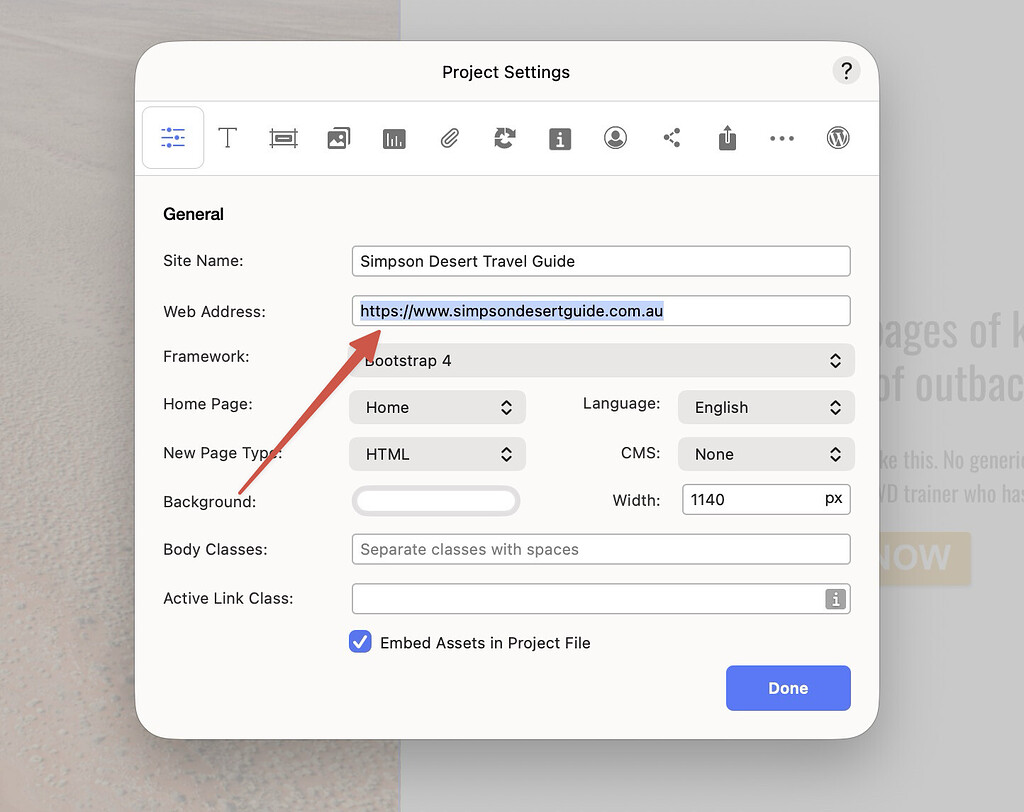
Task: Open the General settings tab icon
Action: coord(173,138)
